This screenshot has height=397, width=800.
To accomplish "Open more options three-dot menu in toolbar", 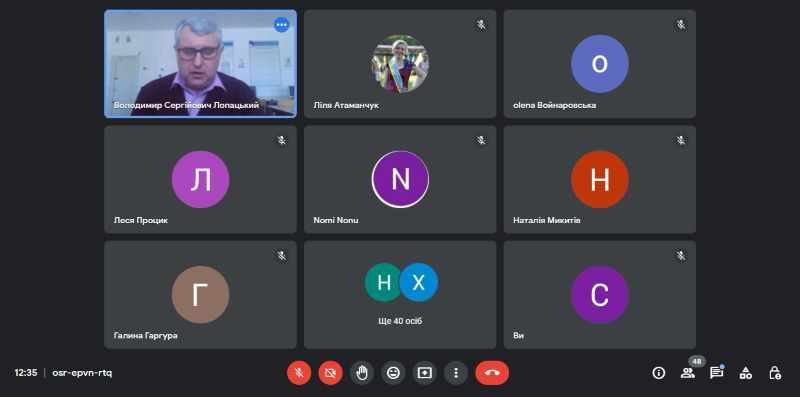I will tap(456, 373).
